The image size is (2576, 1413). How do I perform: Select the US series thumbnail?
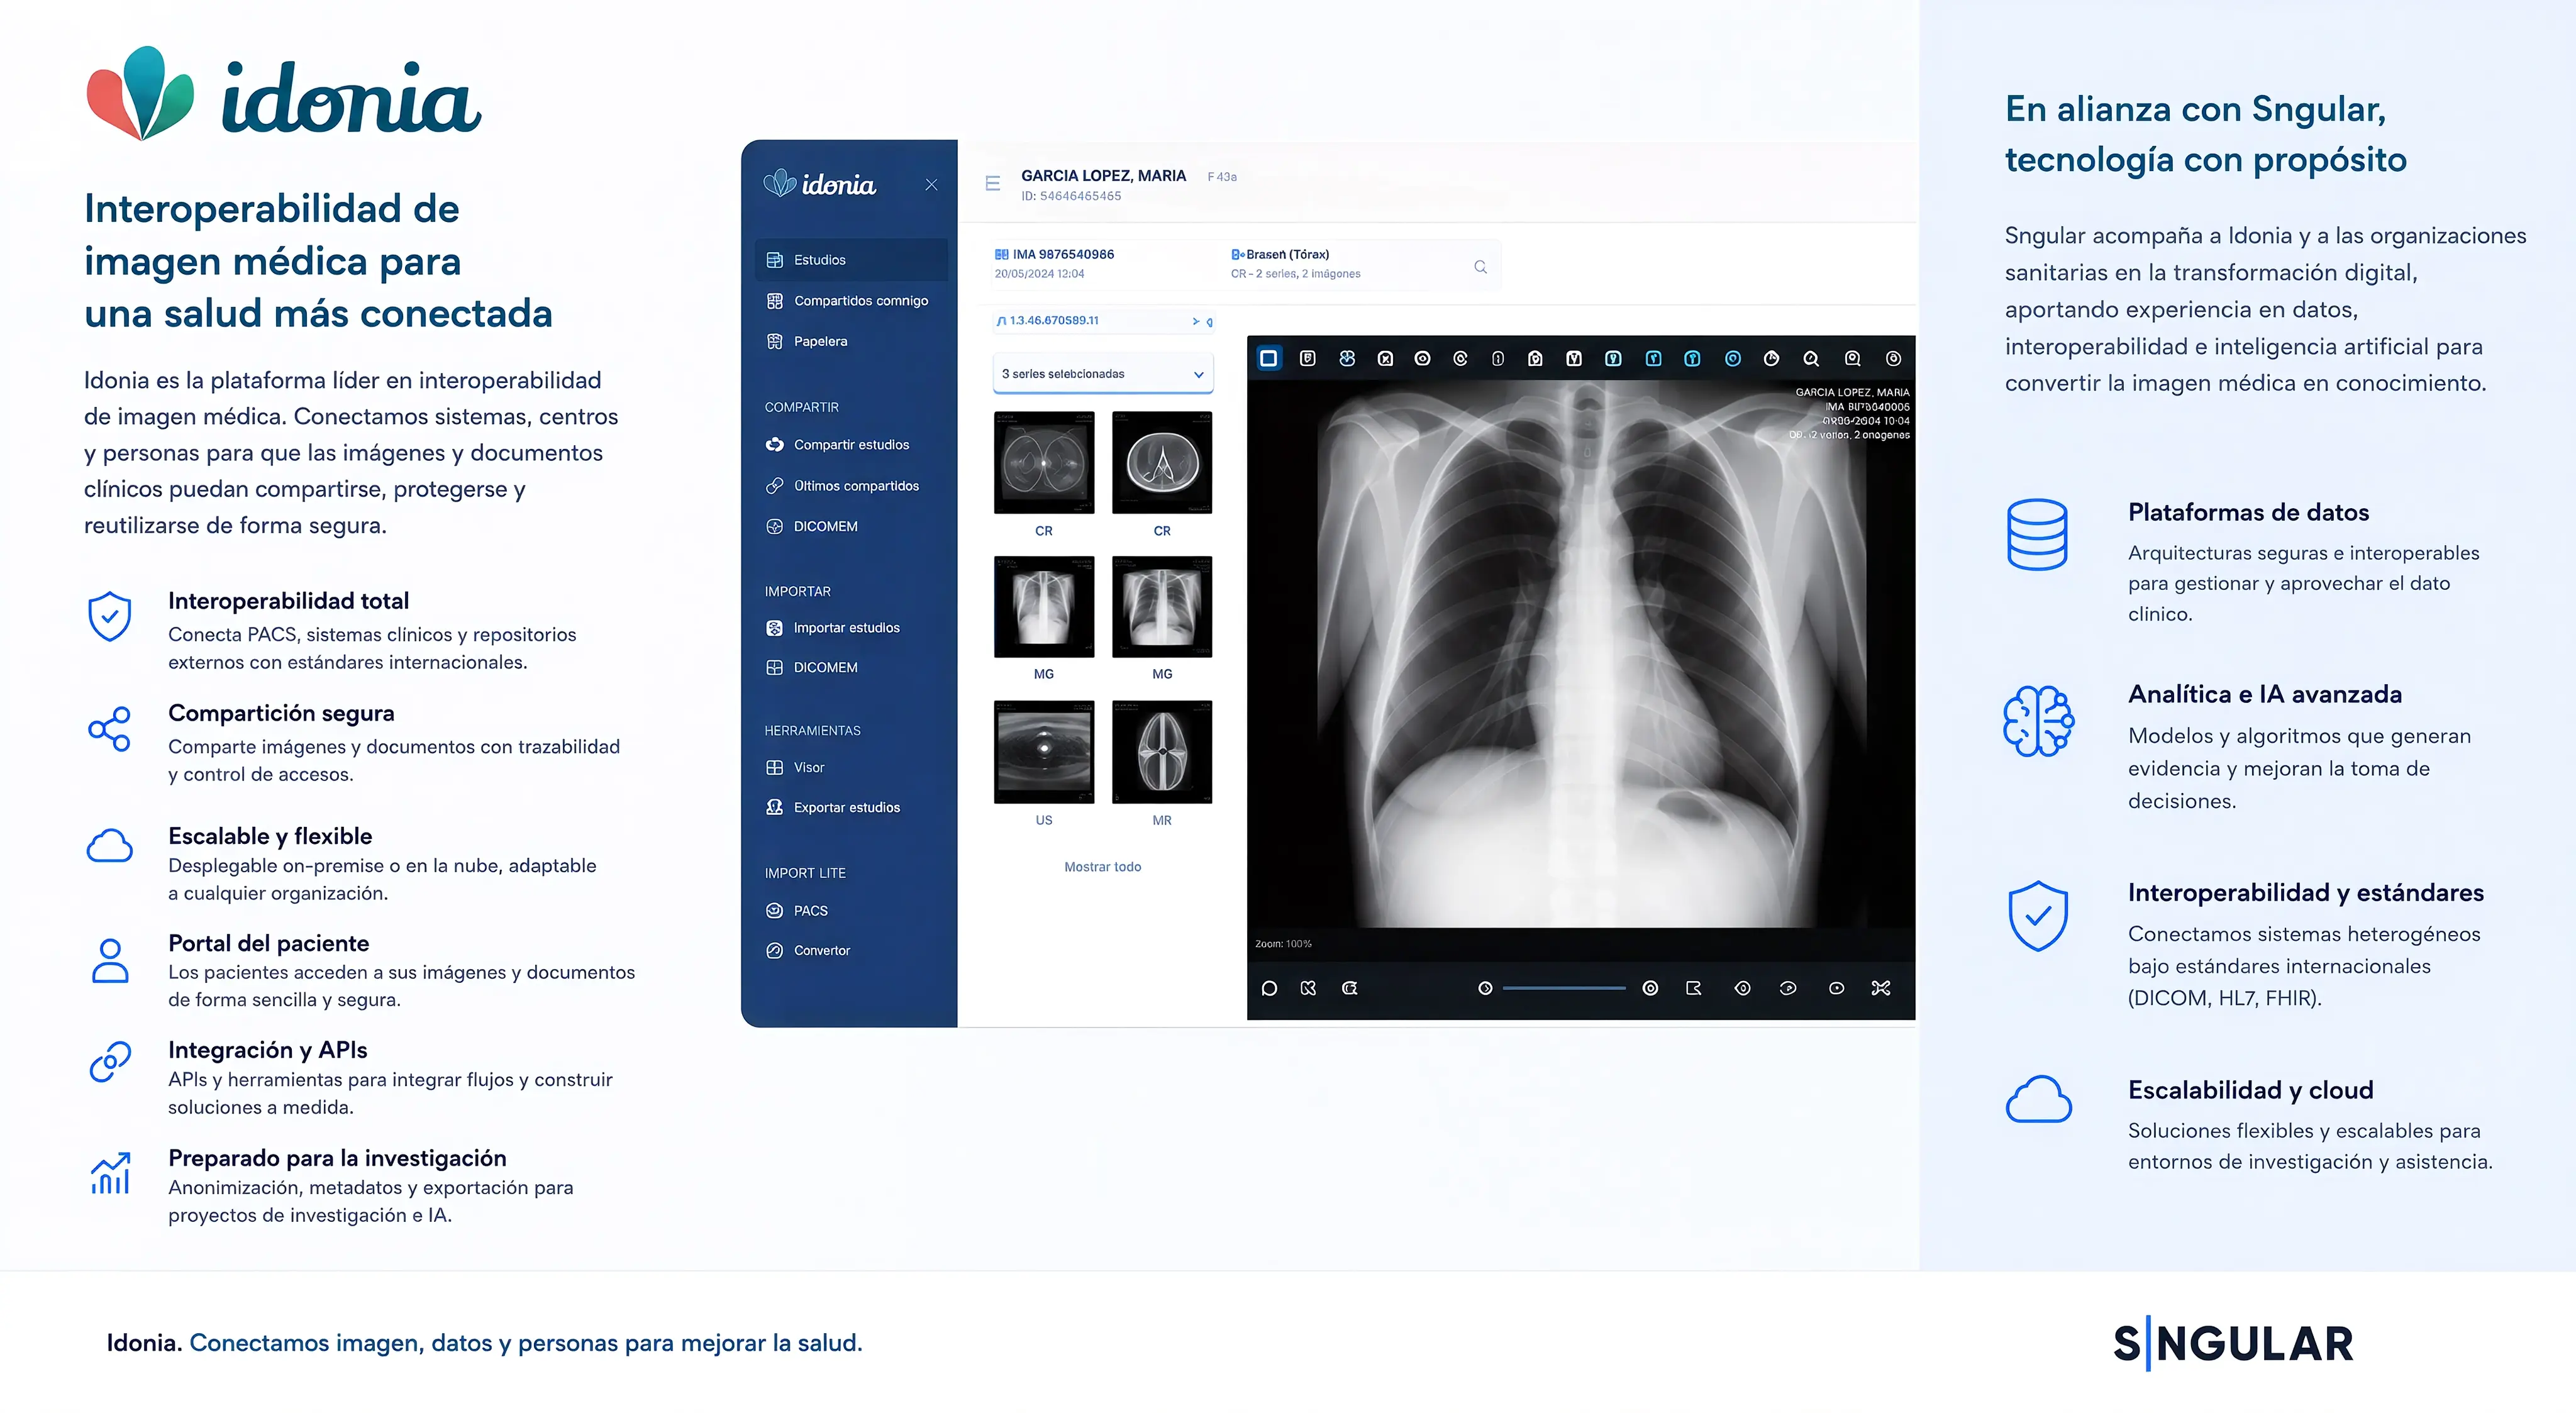(1044, 752)
